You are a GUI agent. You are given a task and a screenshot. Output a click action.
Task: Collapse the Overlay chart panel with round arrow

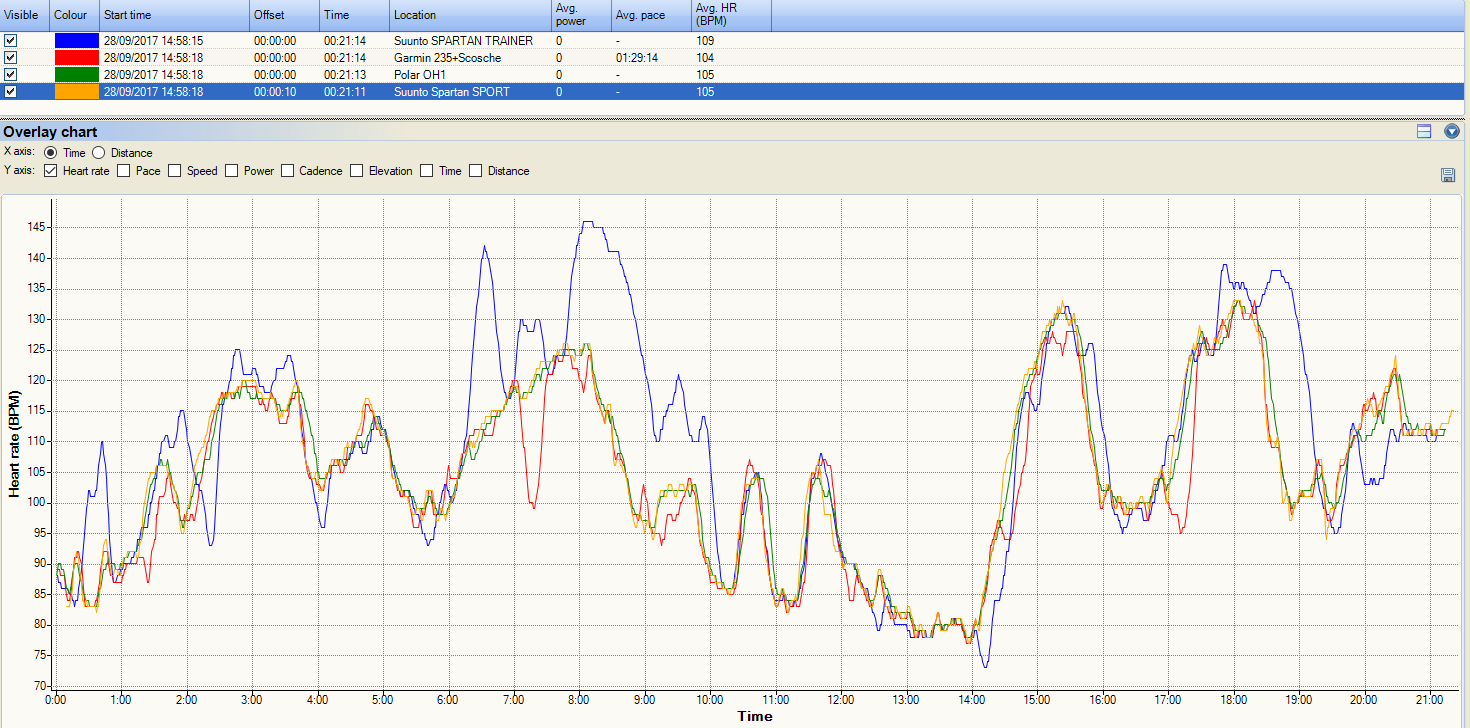point(1452,132)
